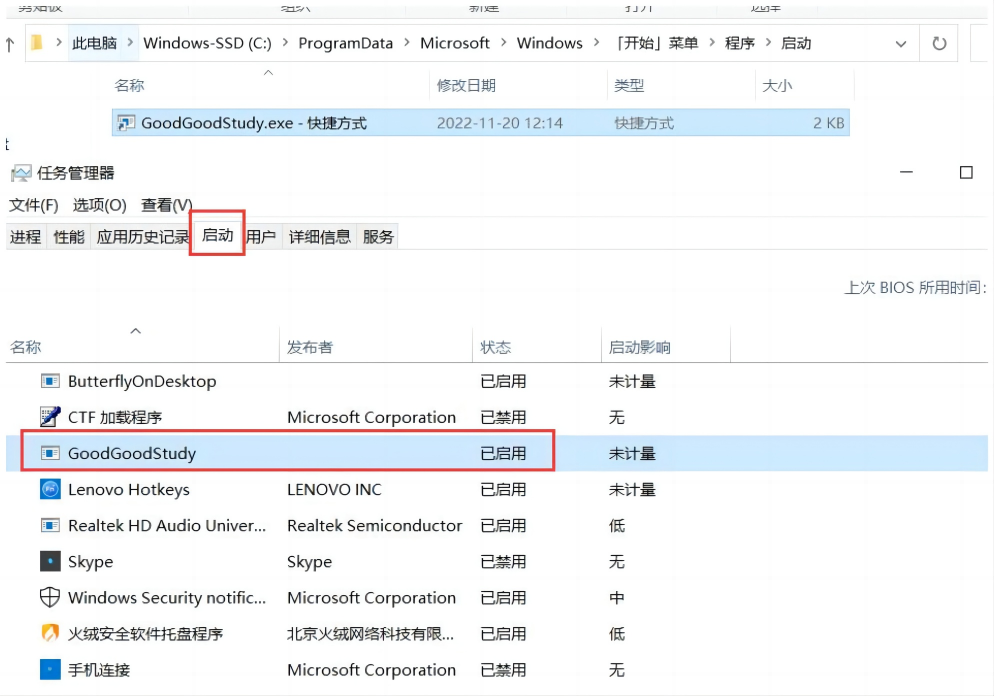Screen dimensions: 994x696
Task: Click 北京火绒网络科技有限... publisher cell
Action: click(370, 634)
